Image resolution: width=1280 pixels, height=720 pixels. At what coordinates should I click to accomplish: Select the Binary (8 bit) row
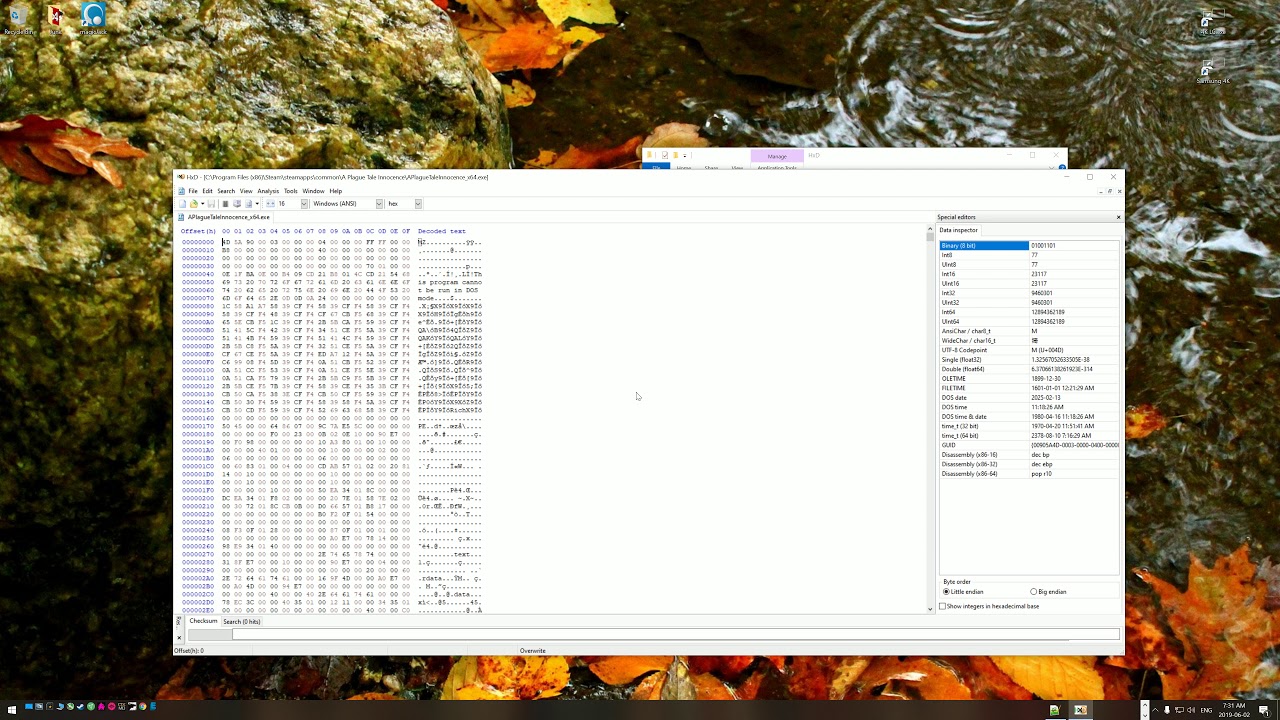click(x=1029, y=245)
